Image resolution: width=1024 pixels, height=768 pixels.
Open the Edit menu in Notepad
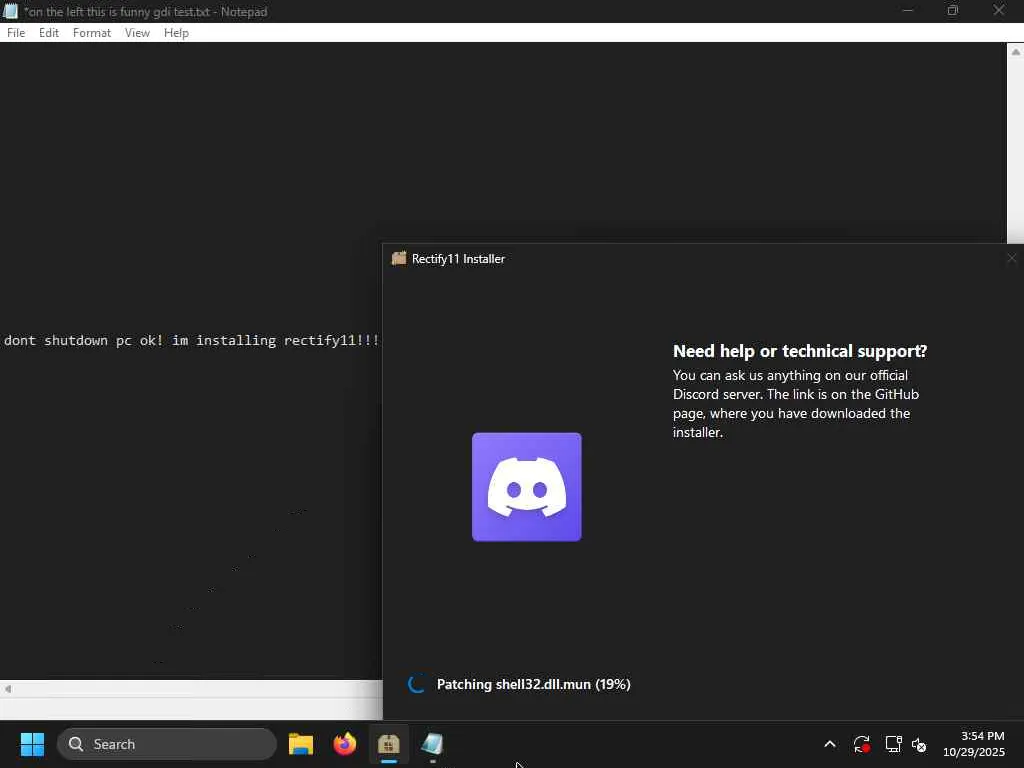pos(49,33)
